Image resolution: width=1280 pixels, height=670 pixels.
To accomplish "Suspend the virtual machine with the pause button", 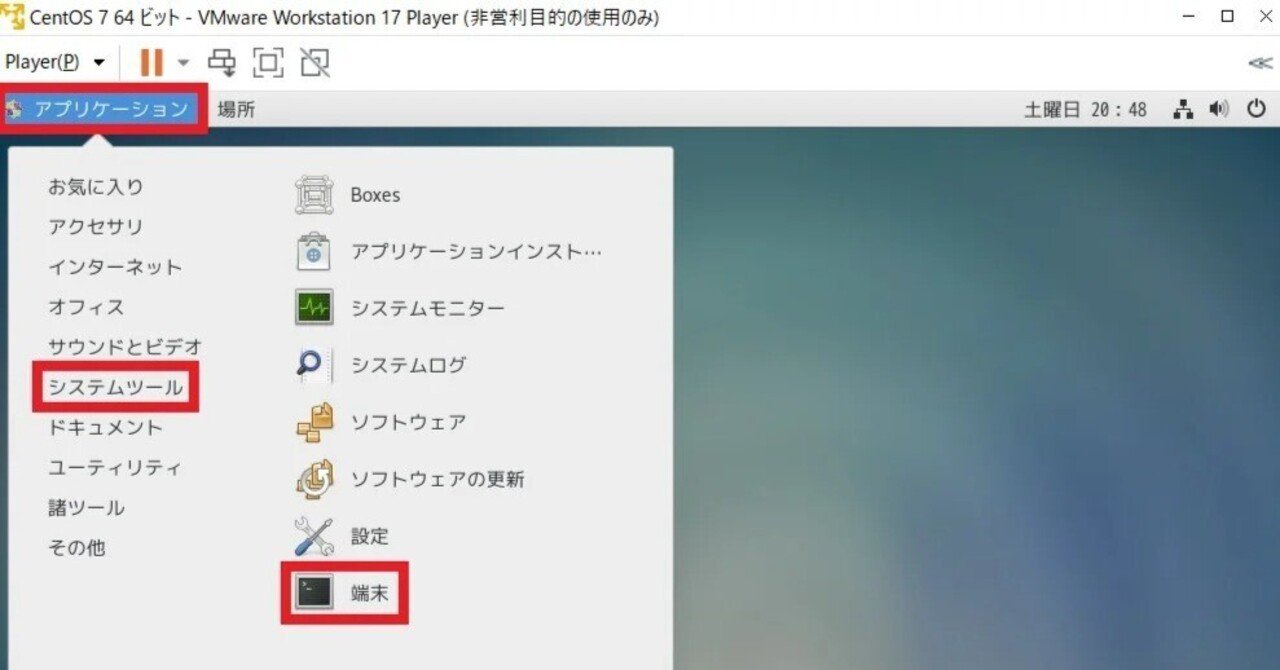I will (151, 62).
